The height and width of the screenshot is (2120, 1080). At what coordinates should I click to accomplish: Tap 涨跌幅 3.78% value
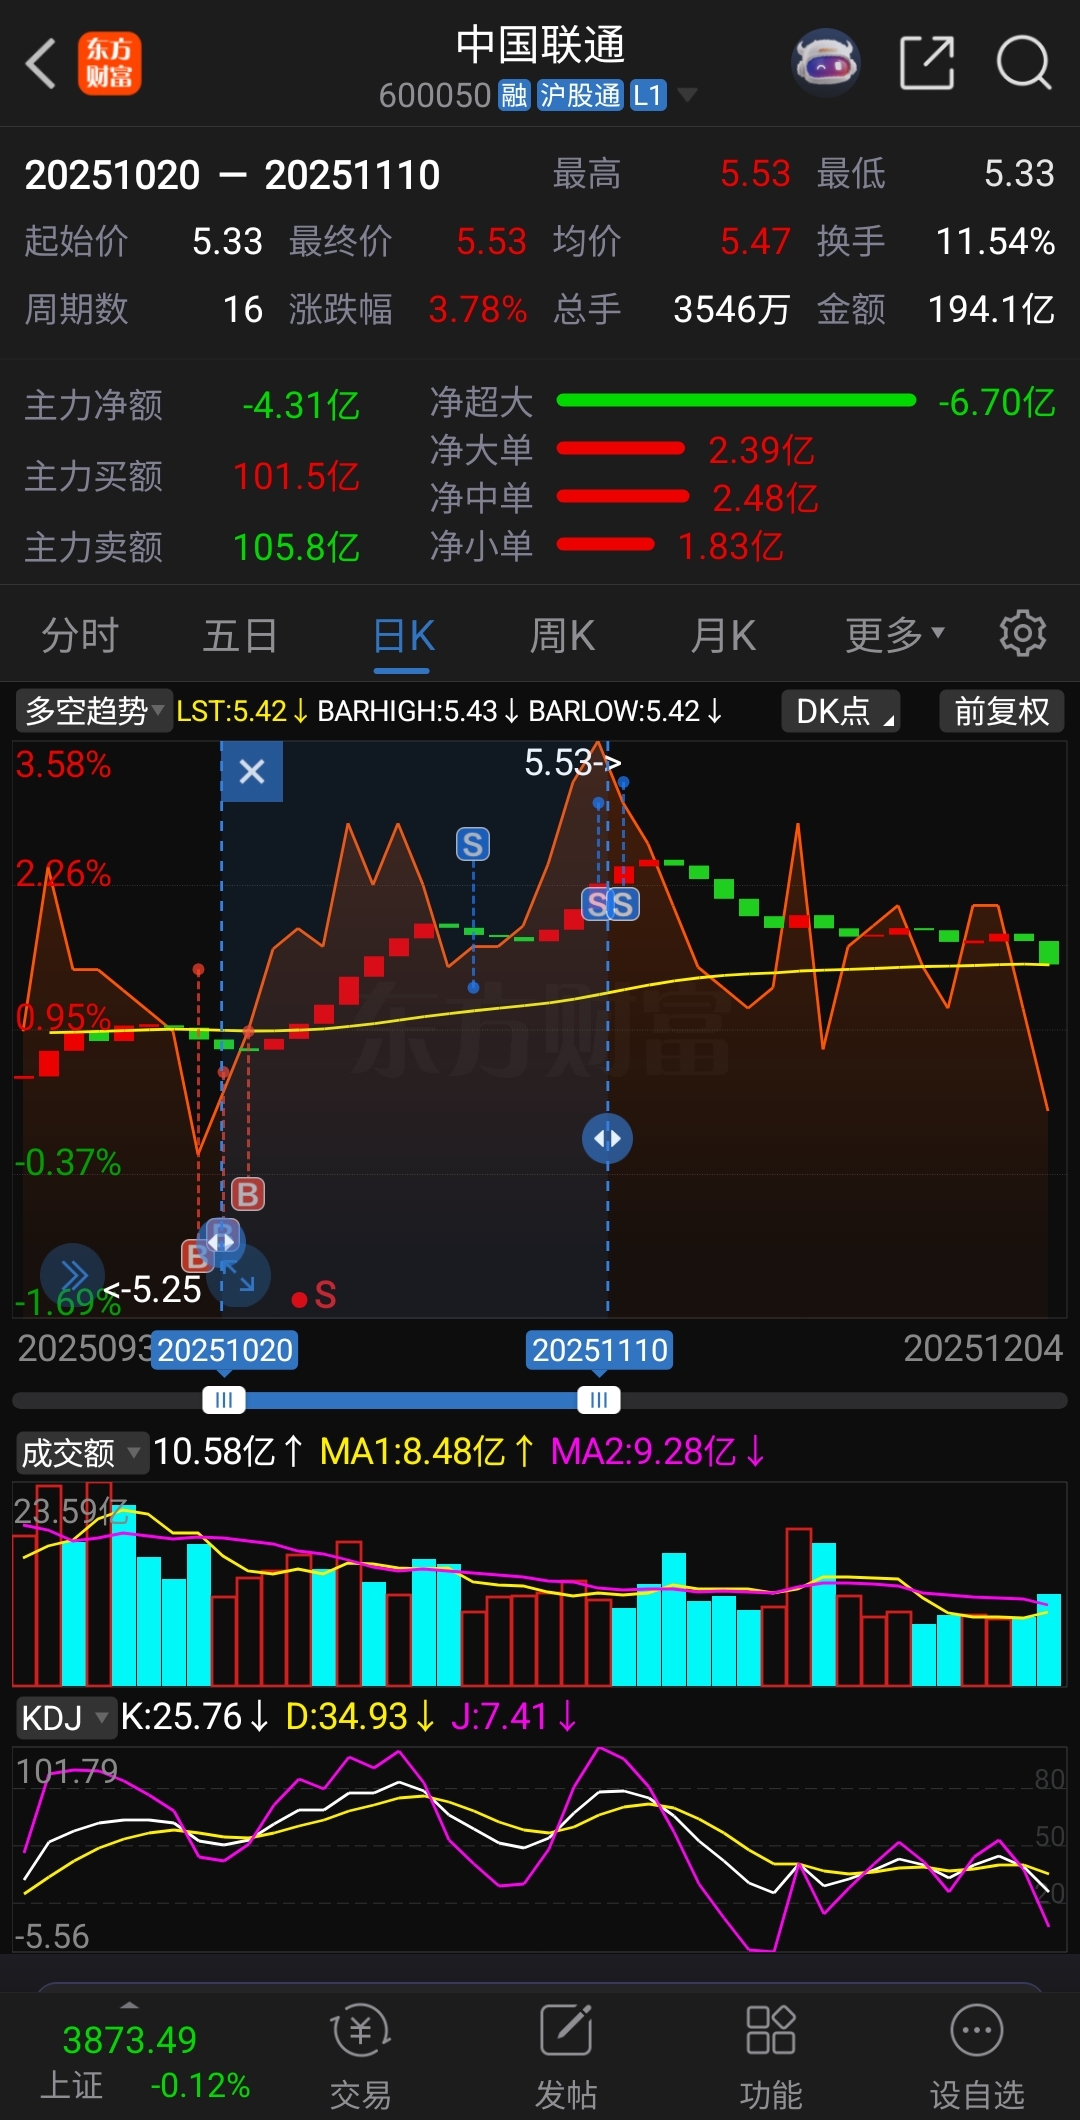(478, 309)
